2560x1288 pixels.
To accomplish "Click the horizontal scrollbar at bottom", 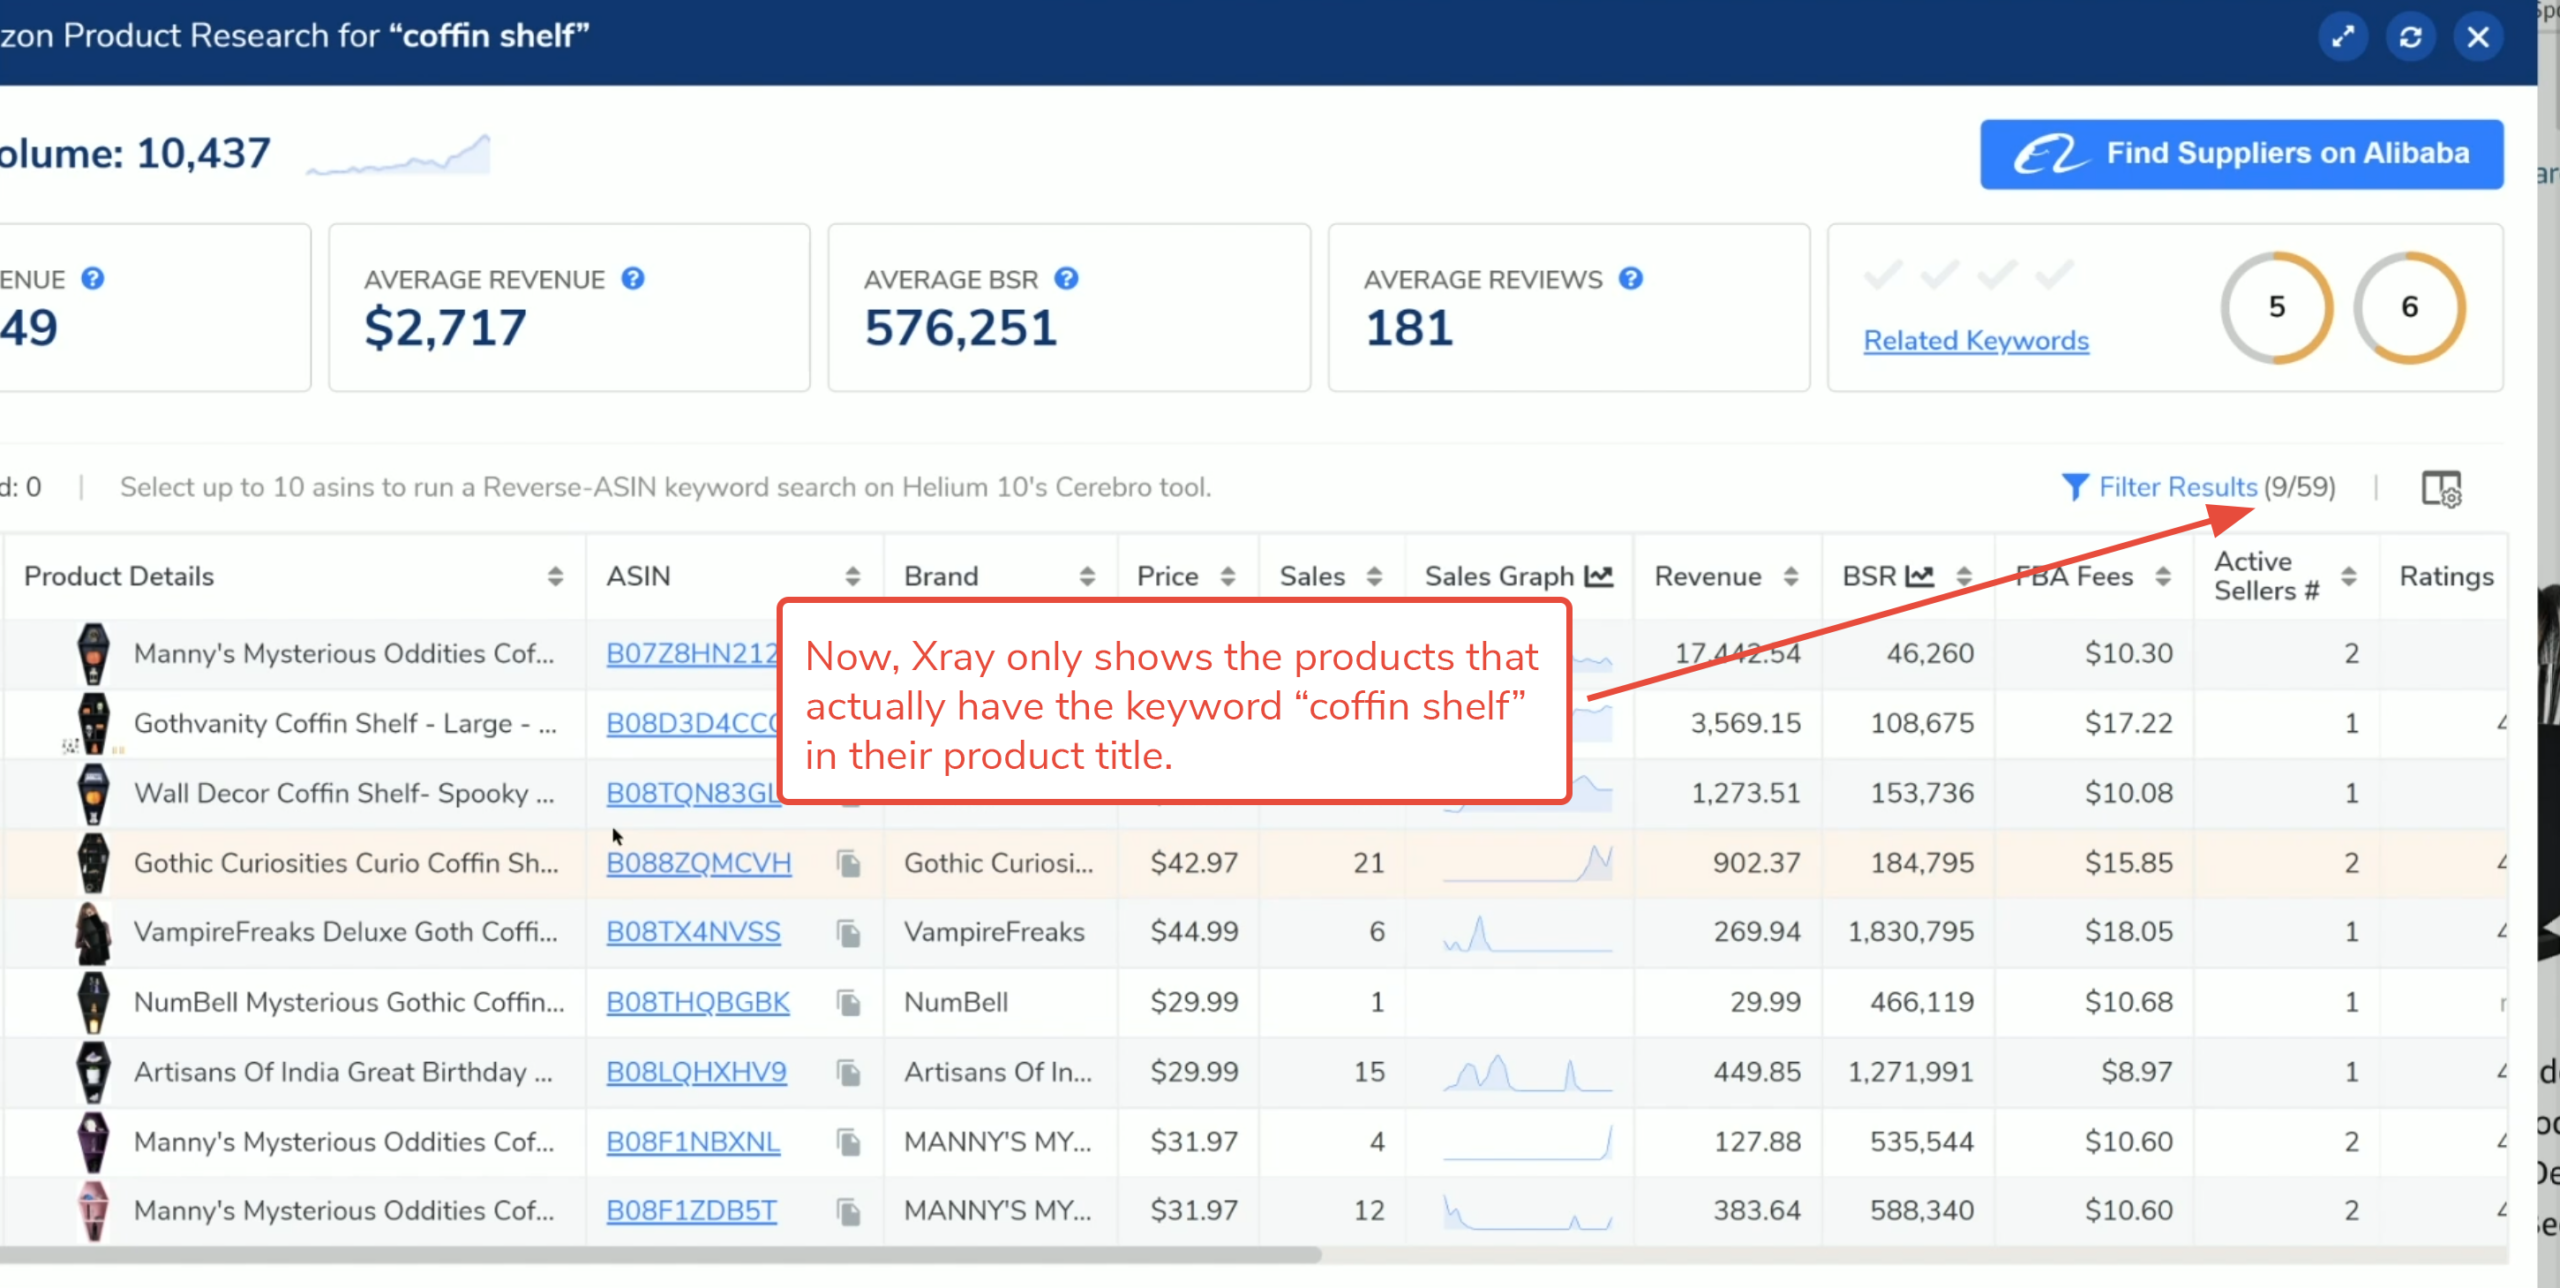I will (x=660, y=1254).
